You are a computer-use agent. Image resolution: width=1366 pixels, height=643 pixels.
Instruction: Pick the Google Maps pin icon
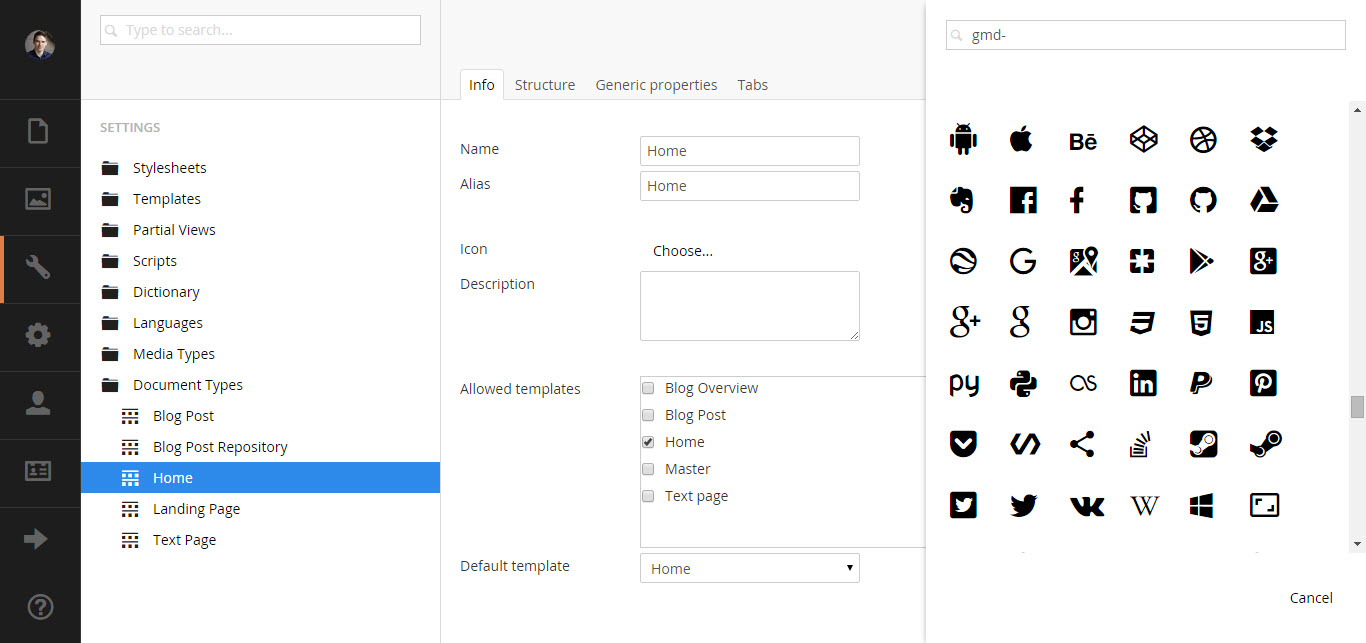[x=1083, y=261]
